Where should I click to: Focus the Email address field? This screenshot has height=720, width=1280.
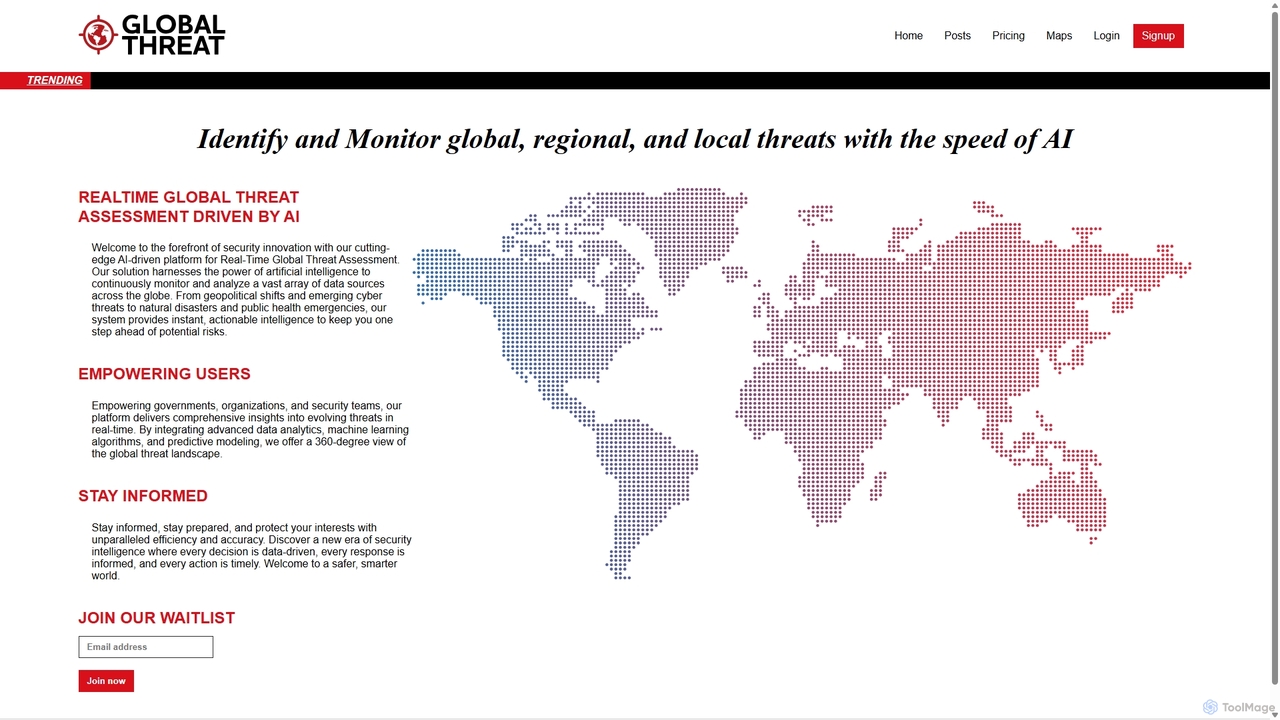pos(146,647)
